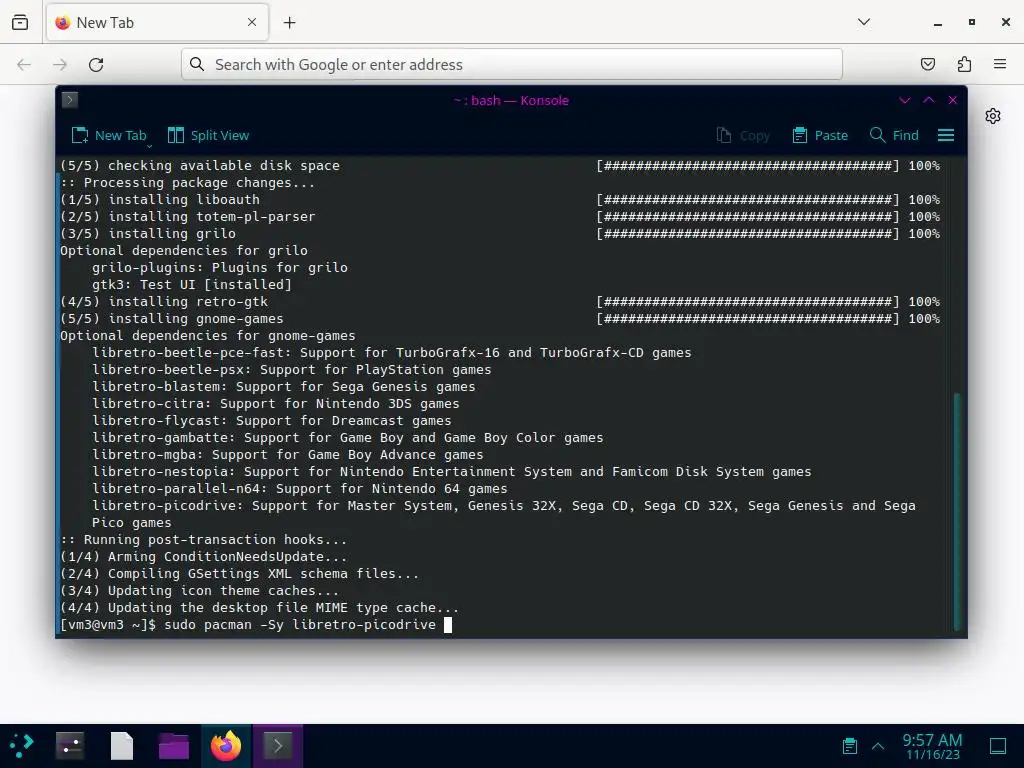Open the blank document taskbar icon
Viewport: 1024px width, 768px height.
point(121,745)
